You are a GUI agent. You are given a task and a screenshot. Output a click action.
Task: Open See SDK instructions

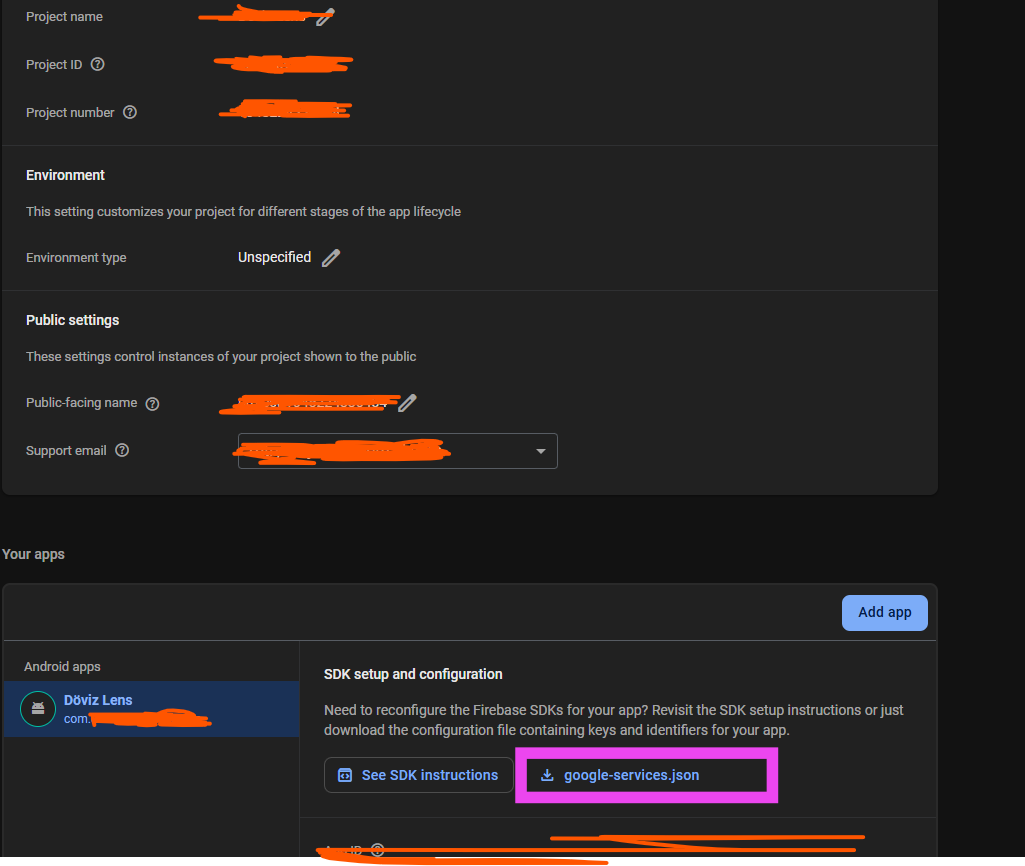[418, 775]
